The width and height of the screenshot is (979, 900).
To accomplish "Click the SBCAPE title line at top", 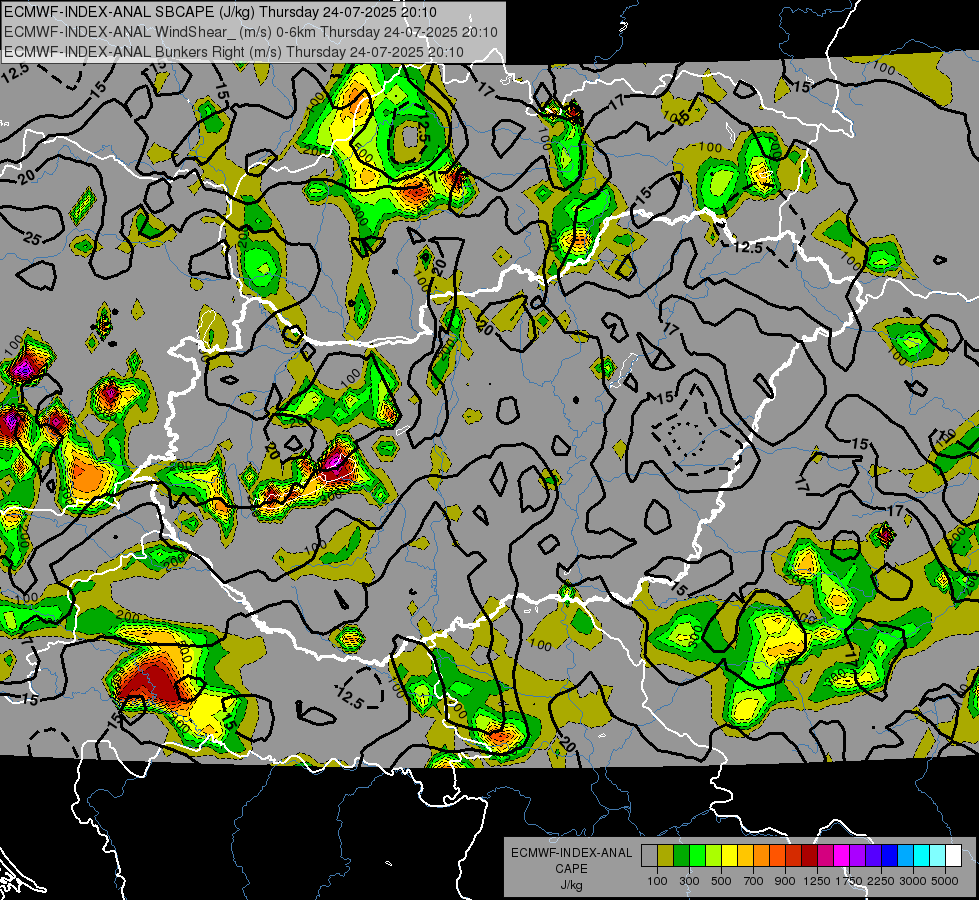I will [220, 12].
